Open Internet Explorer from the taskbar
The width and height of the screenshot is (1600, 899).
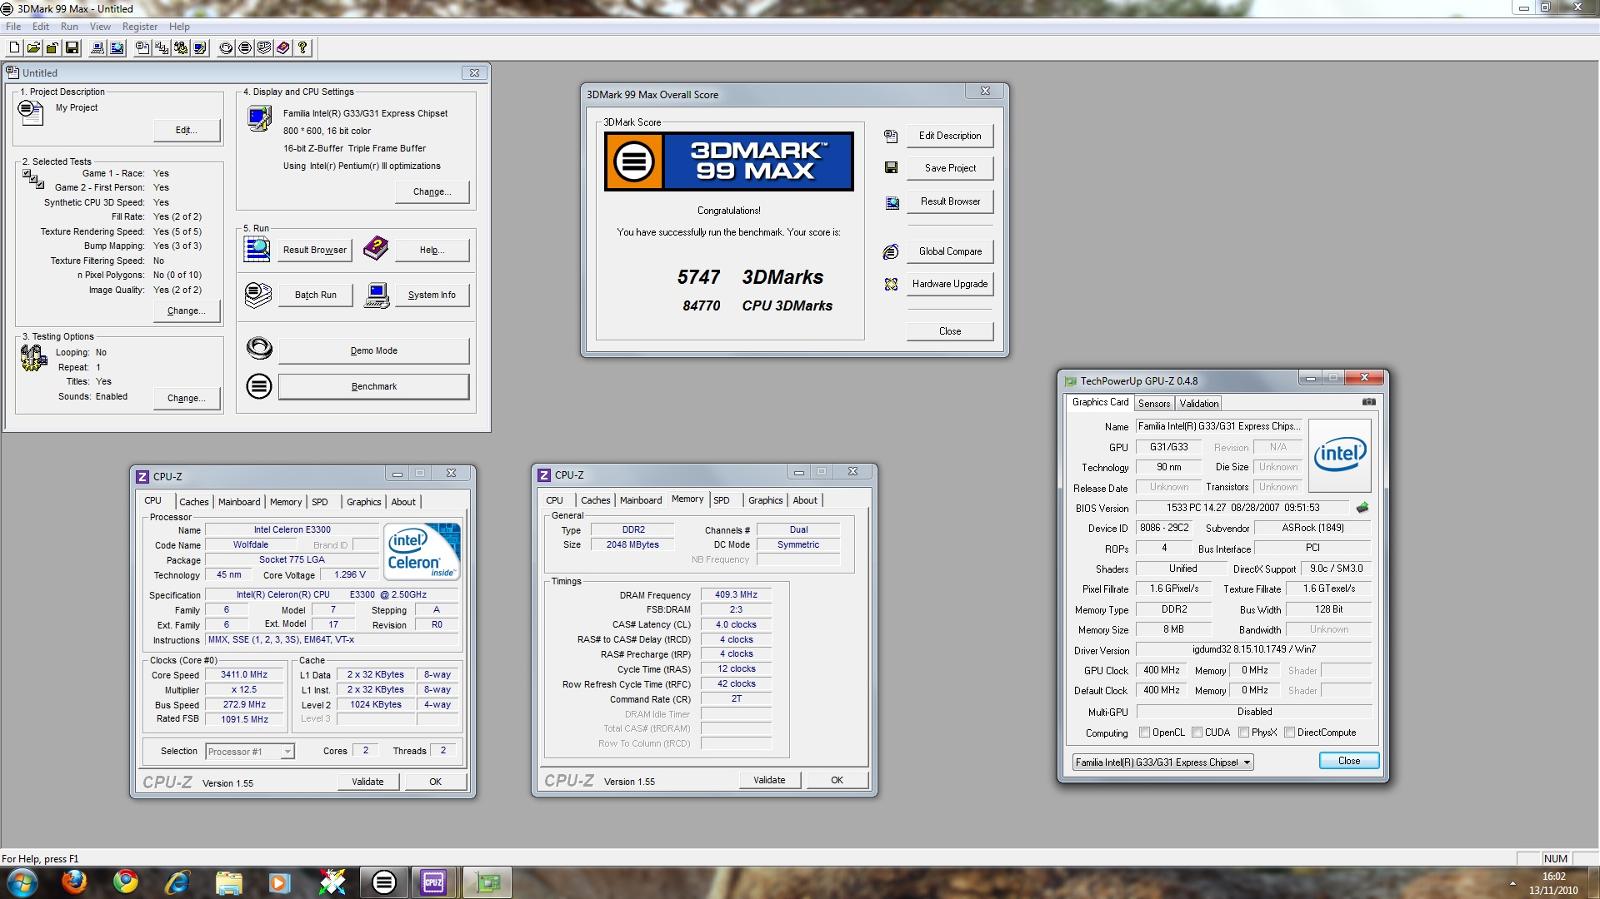click(x=177, y=882)
